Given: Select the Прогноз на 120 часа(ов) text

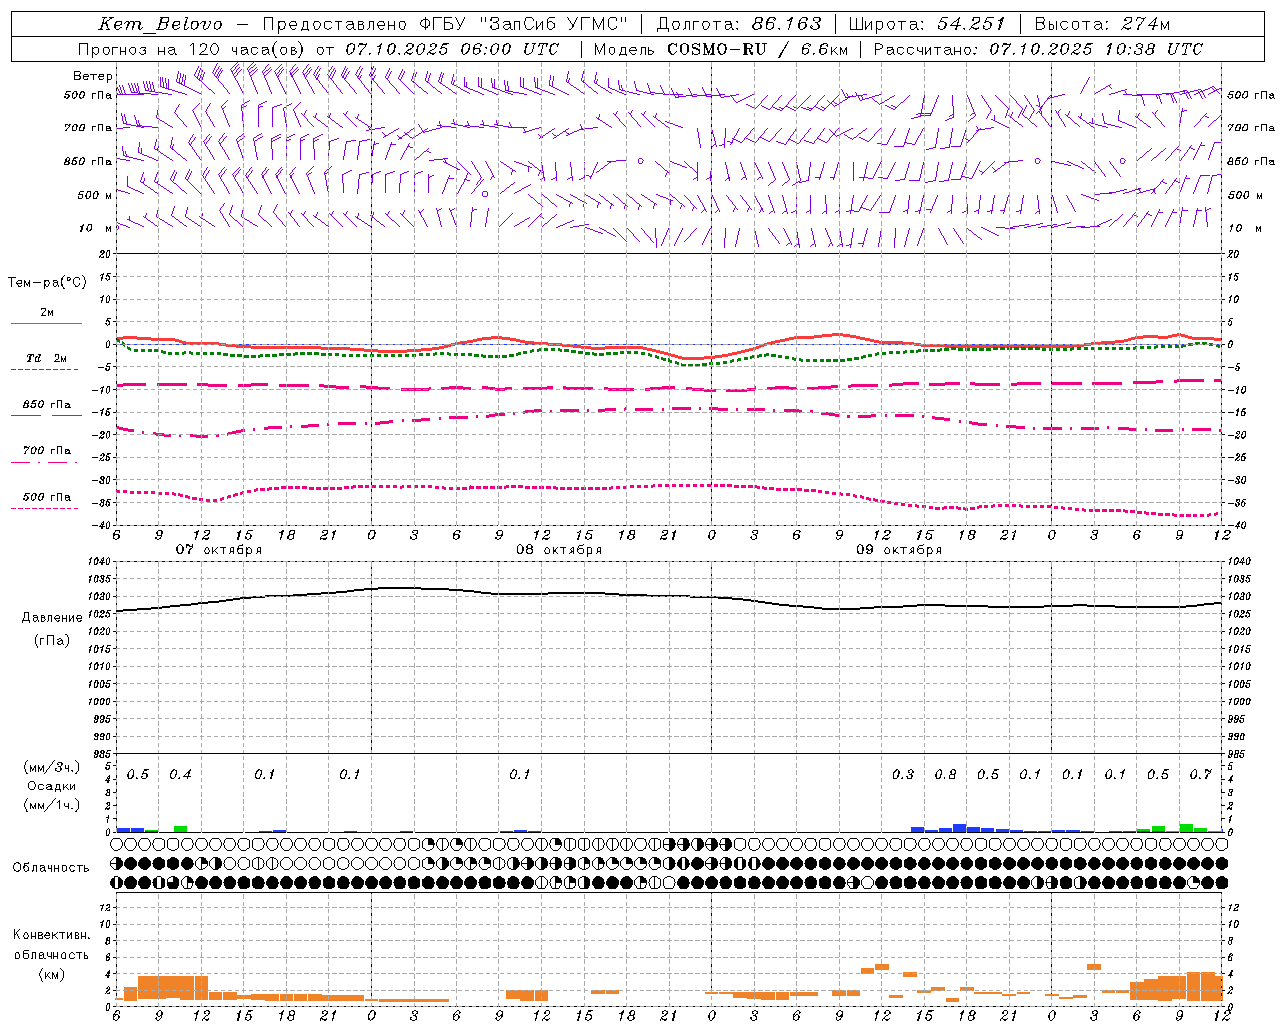Looking at the screenshot, I should (x=192, y=49).
